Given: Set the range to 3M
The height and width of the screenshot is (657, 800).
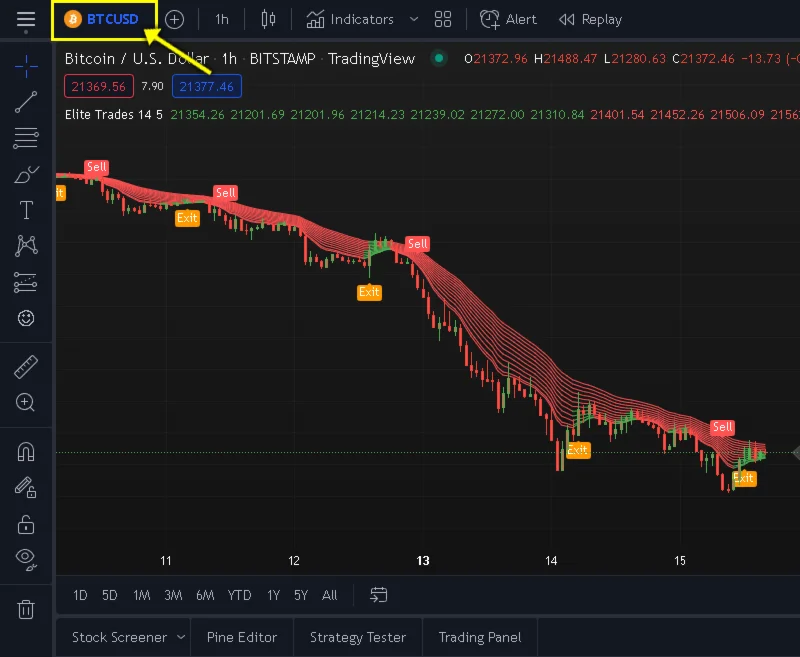Looking at the screenshot, I should (x=173, y=595).
